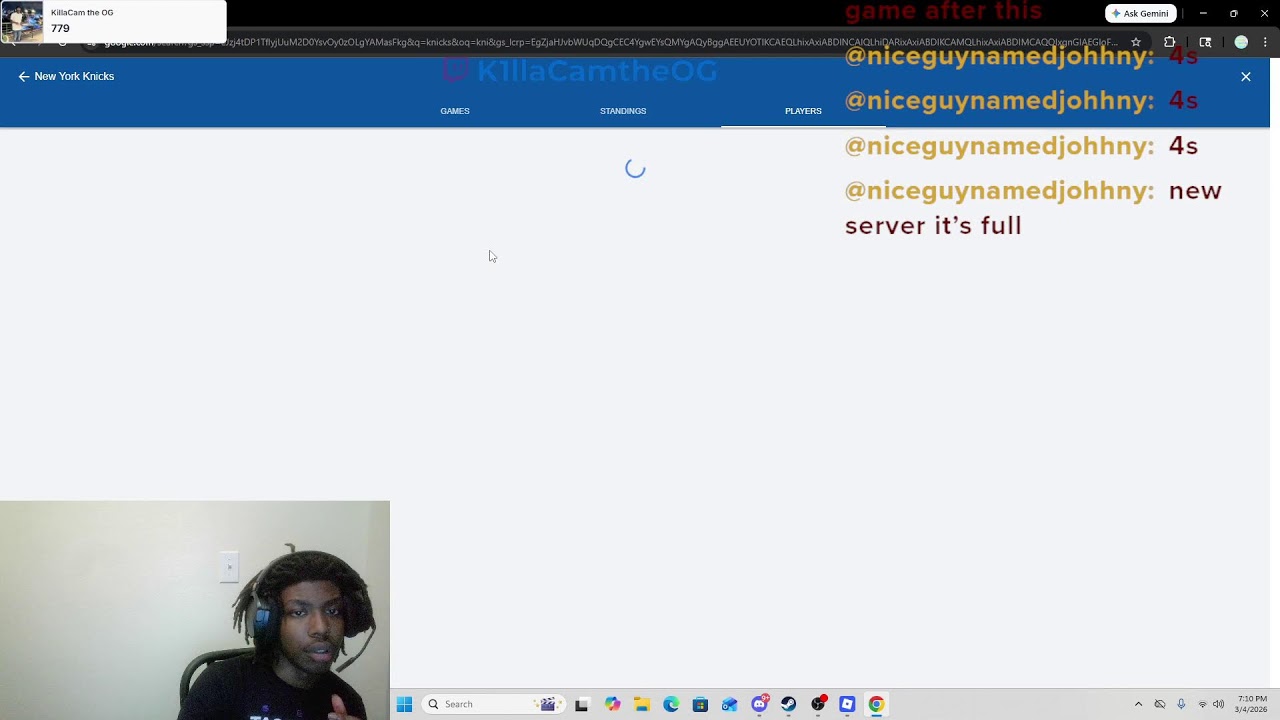Open the Windows Start menu
The image size is (1280, 720).
click(404, 704)
